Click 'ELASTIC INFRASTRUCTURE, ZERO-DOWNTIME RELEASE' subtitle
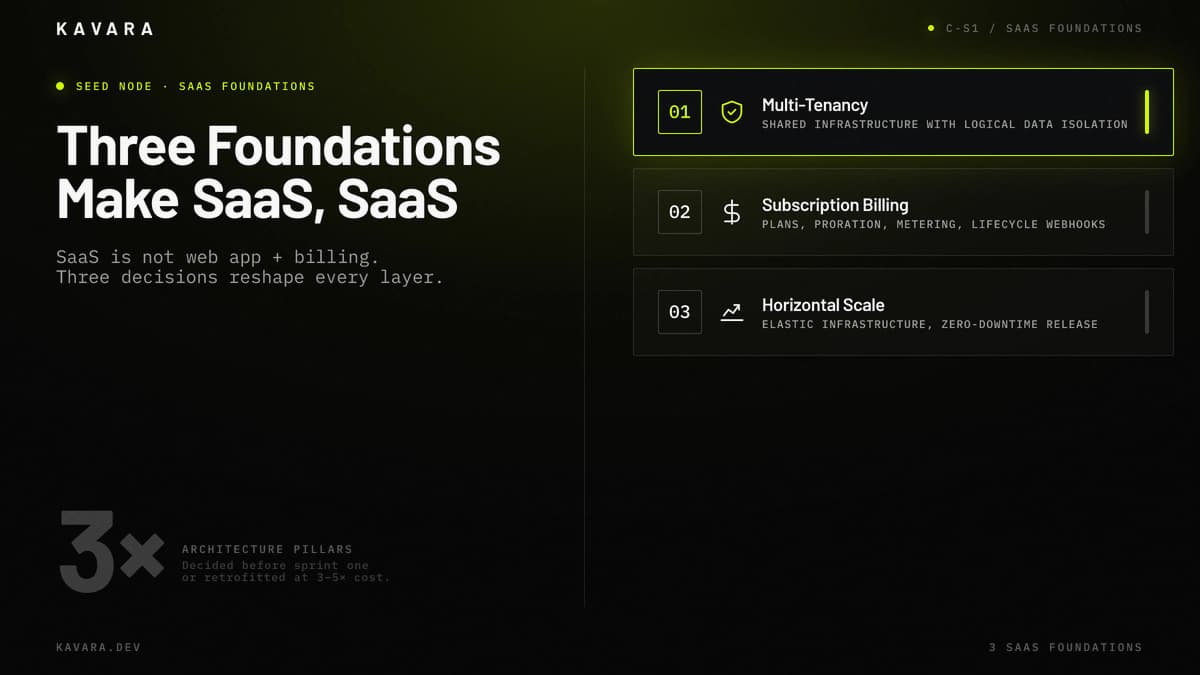Screen dimensions: 1200x675 click(x=930, y=325)
